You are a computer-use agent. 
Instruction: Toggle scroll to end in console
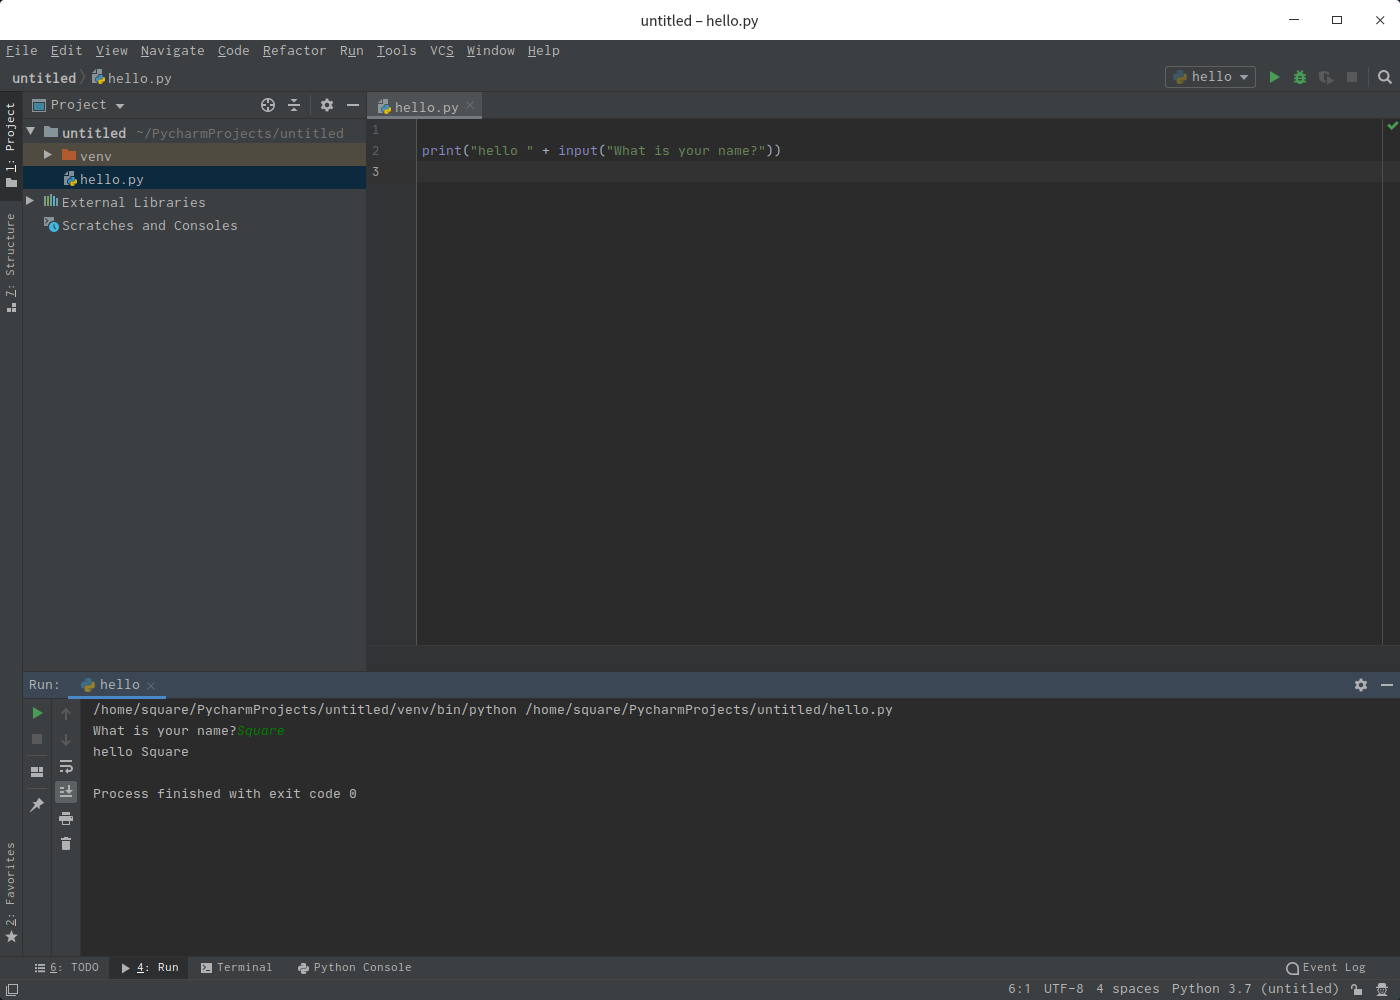(x=66, y=791)
